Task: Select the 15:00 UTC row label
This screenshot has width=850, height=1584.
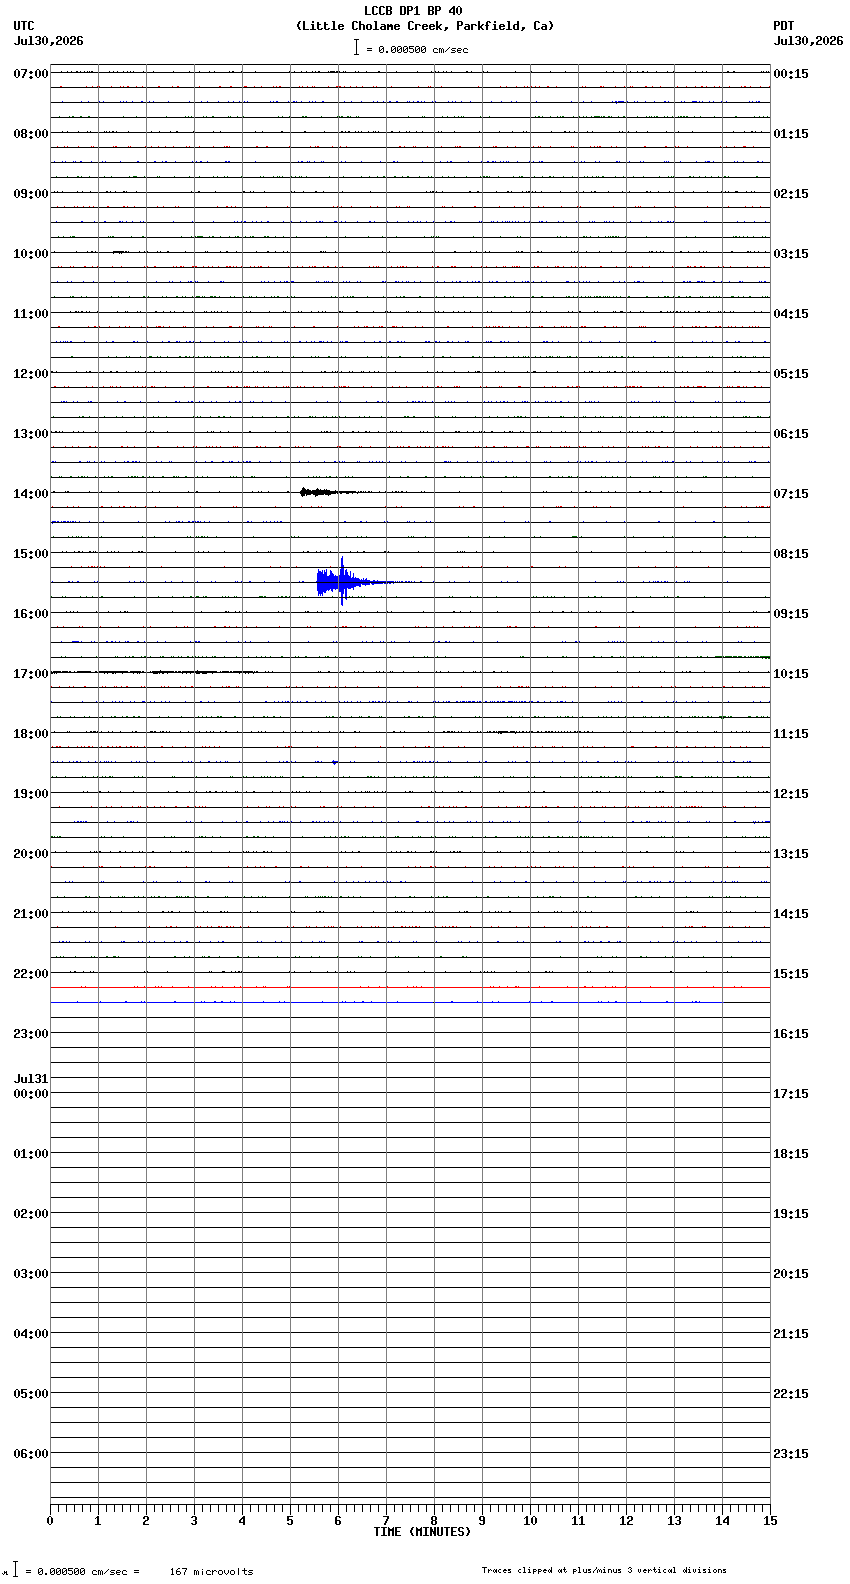Action: [x=31, y=554]
